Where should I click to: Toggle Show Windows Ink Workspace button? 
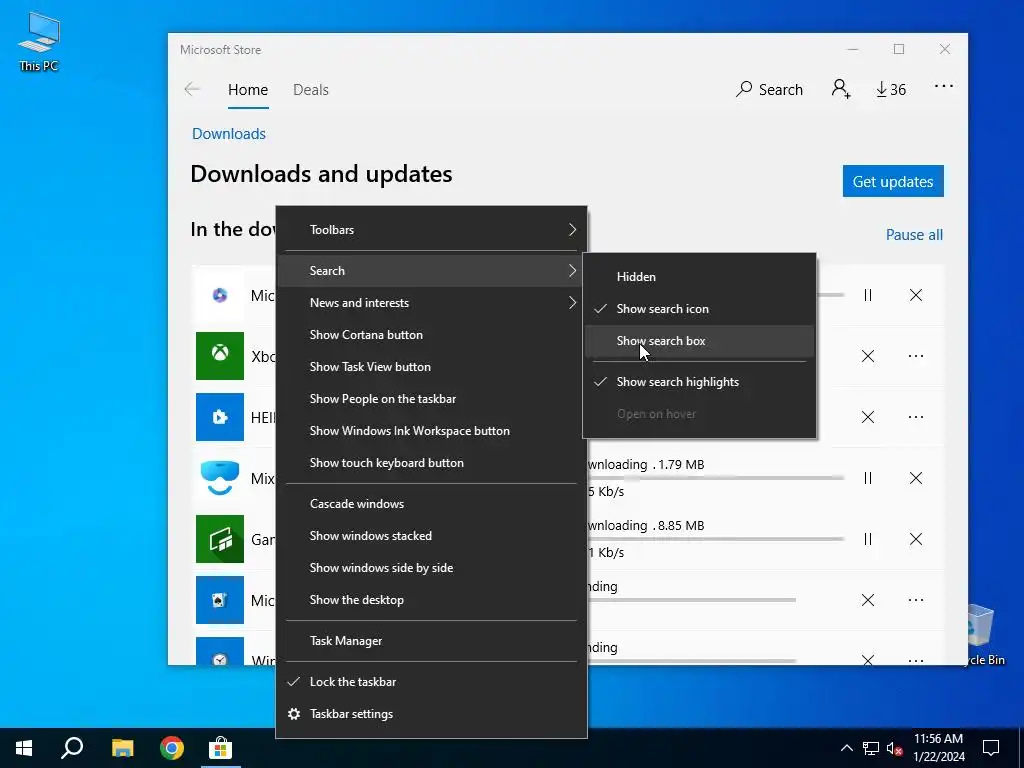(432, 430)
